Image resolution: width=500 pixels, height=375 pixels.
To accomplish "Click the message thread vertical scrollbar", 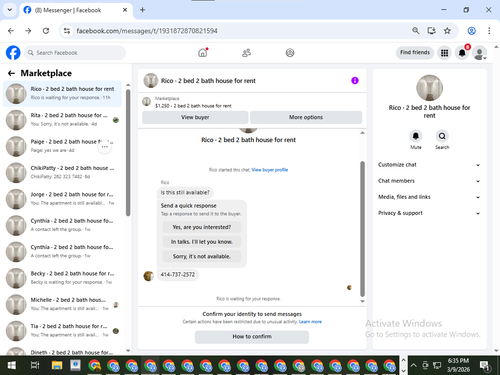I will tap(362, 229).
